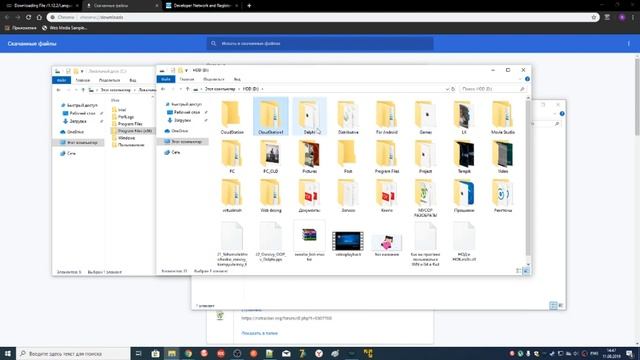The width and height of the screenshot is (640, 360).
Task: Open address history dropdown in HDD window
Action: coord(447,89)
